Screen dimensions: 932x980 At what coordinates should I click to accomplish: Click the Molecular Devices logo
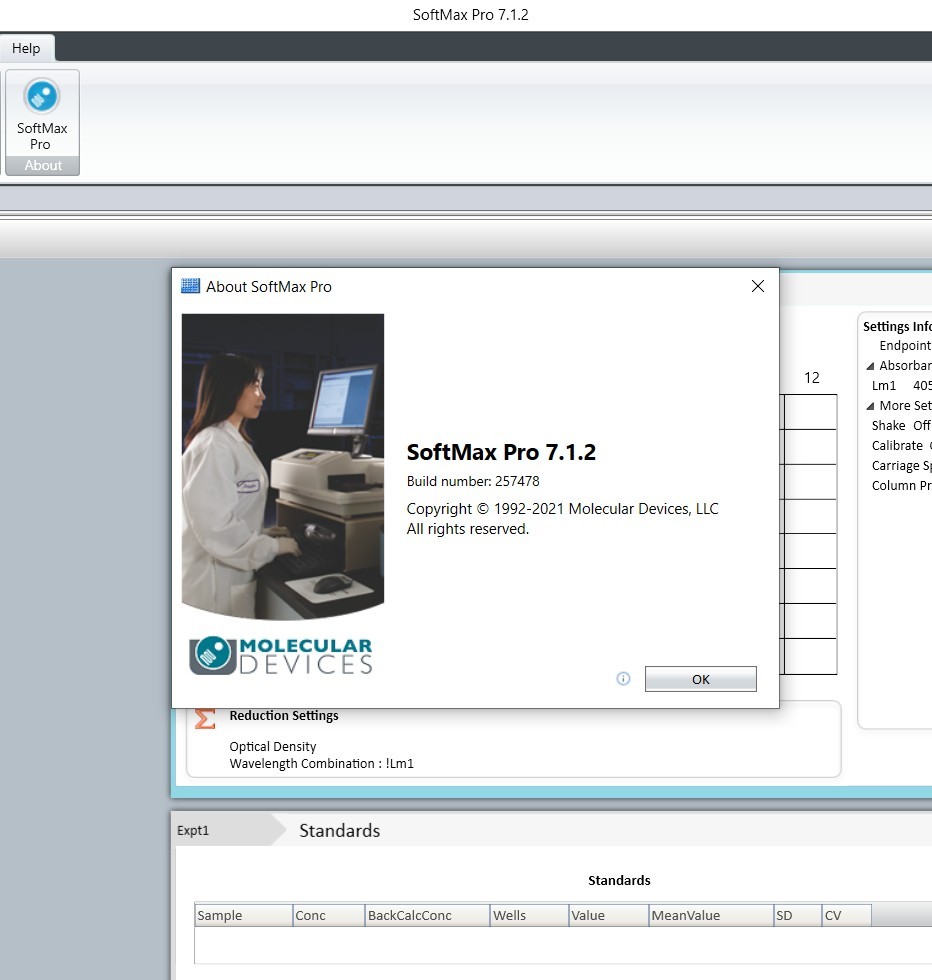[x=281, y=656]
